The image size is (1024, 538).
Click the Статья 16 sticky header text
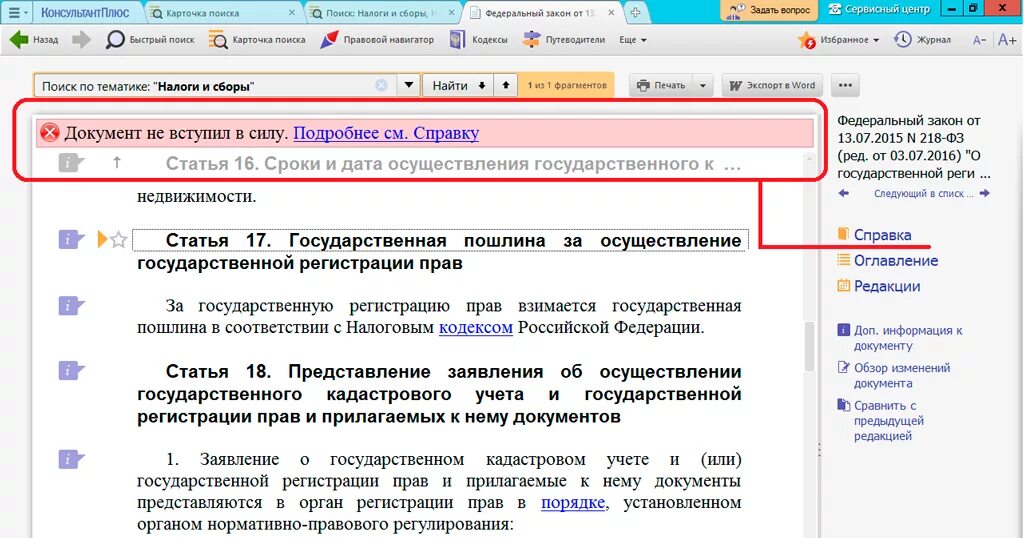coord(453,163)
